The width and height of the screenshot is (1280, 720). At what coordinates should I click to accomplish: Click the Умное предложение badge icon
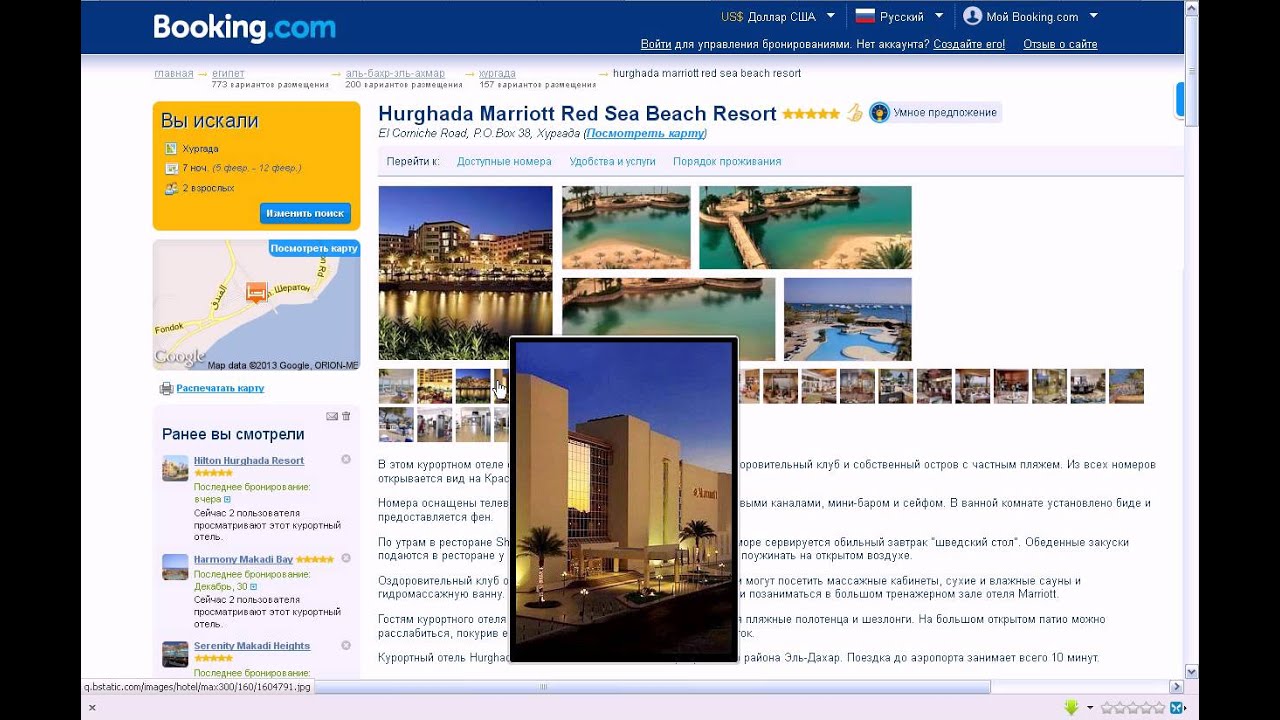(x=879, y=112)
